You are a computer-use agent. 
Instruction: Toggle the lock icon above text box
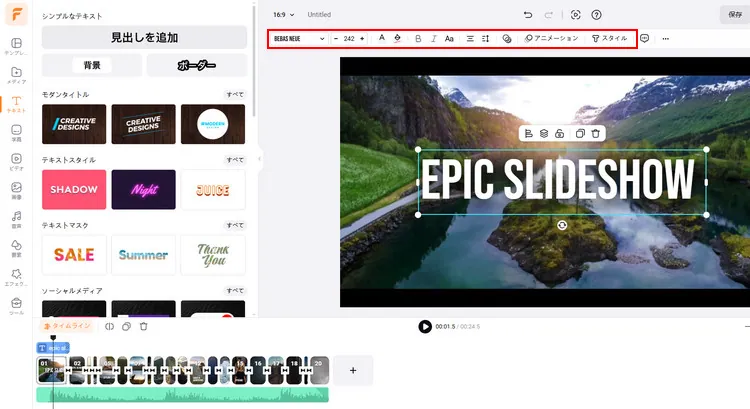pos(559,133)
